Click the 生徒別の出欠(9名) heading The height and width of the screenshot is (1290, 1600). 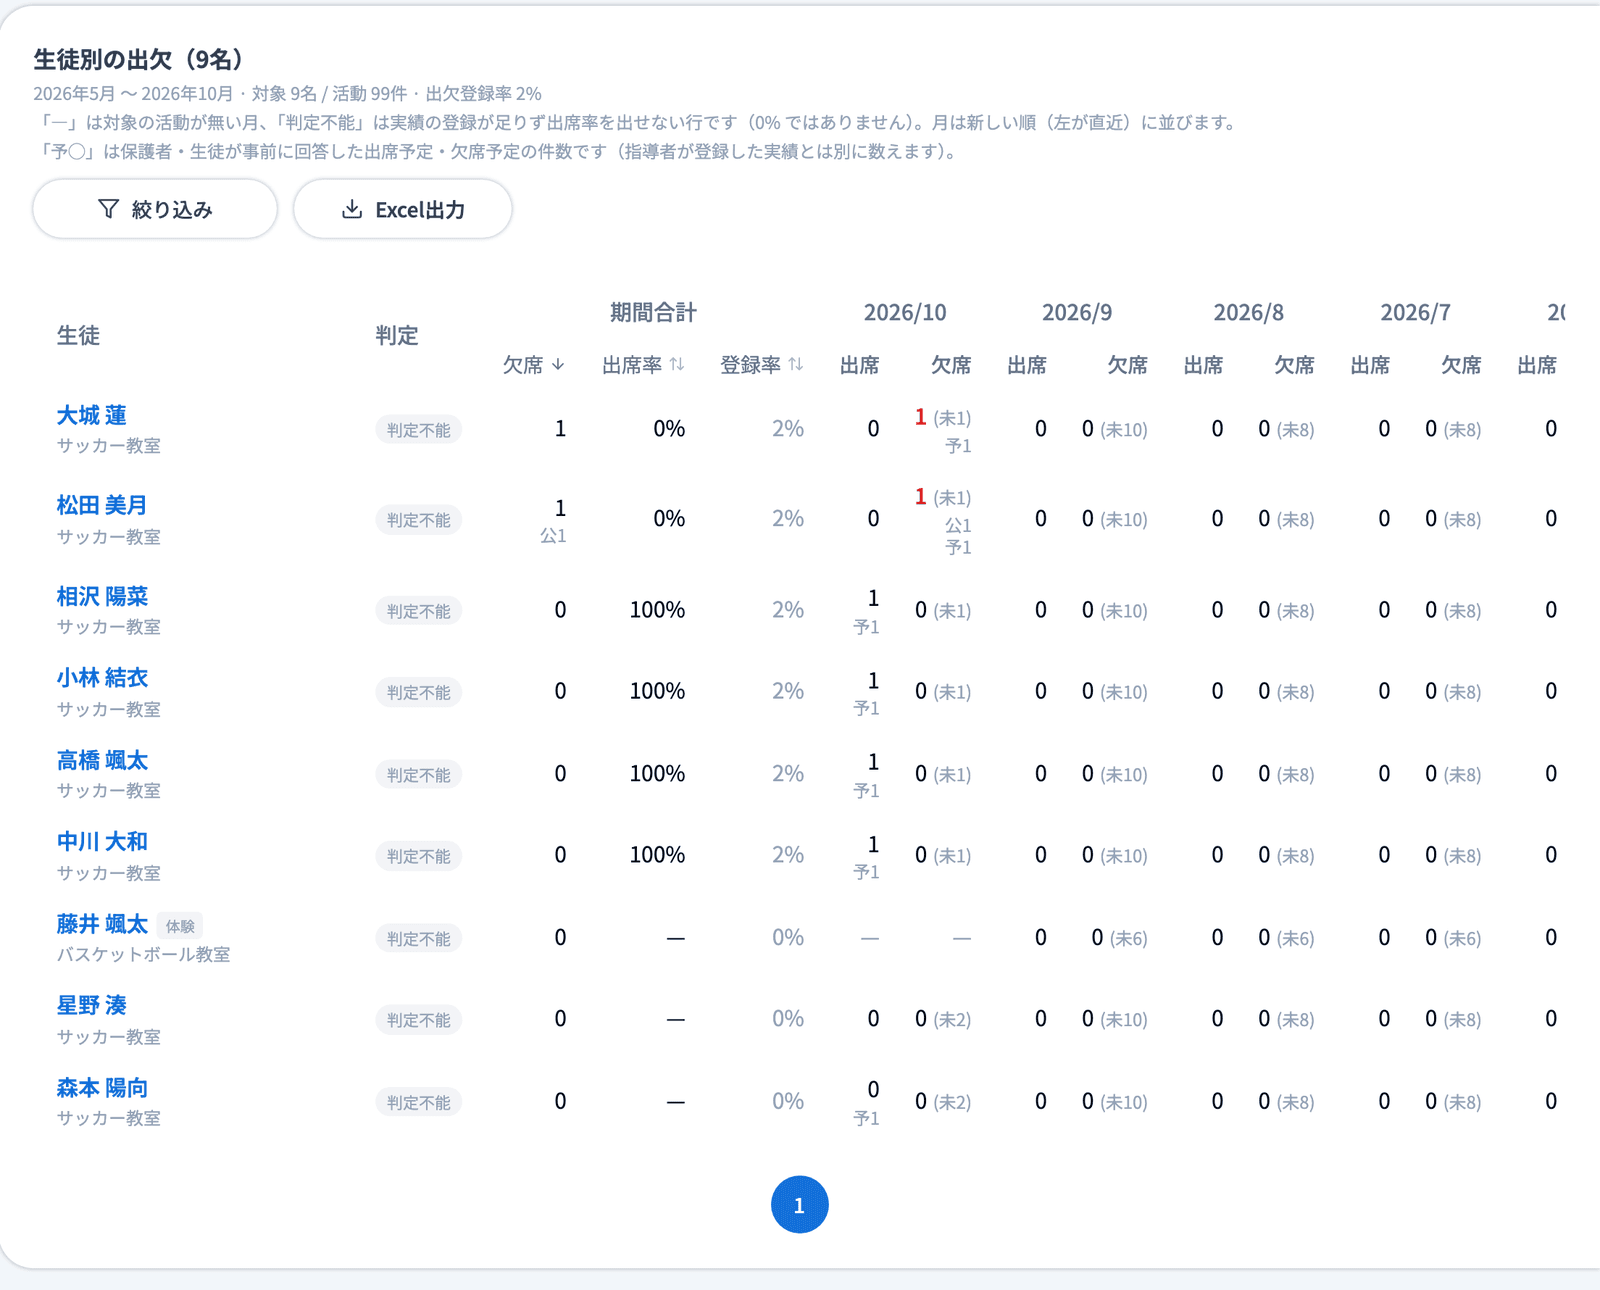point(138,59)
